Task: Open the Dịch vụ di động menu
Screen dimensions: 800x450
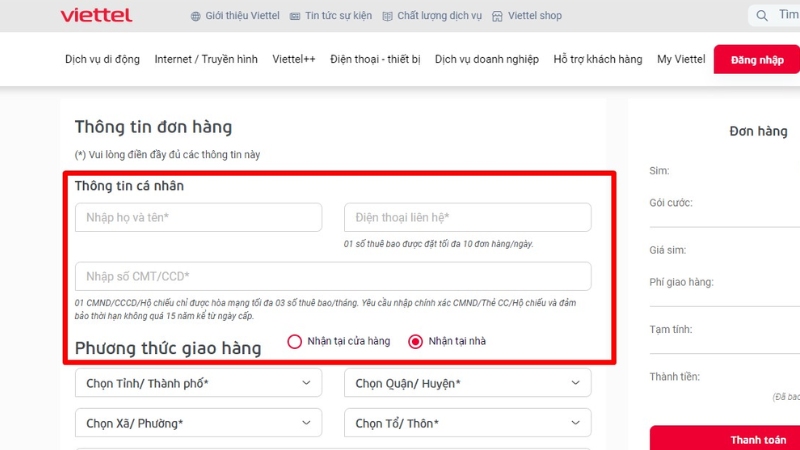Action: pos(102,59)
